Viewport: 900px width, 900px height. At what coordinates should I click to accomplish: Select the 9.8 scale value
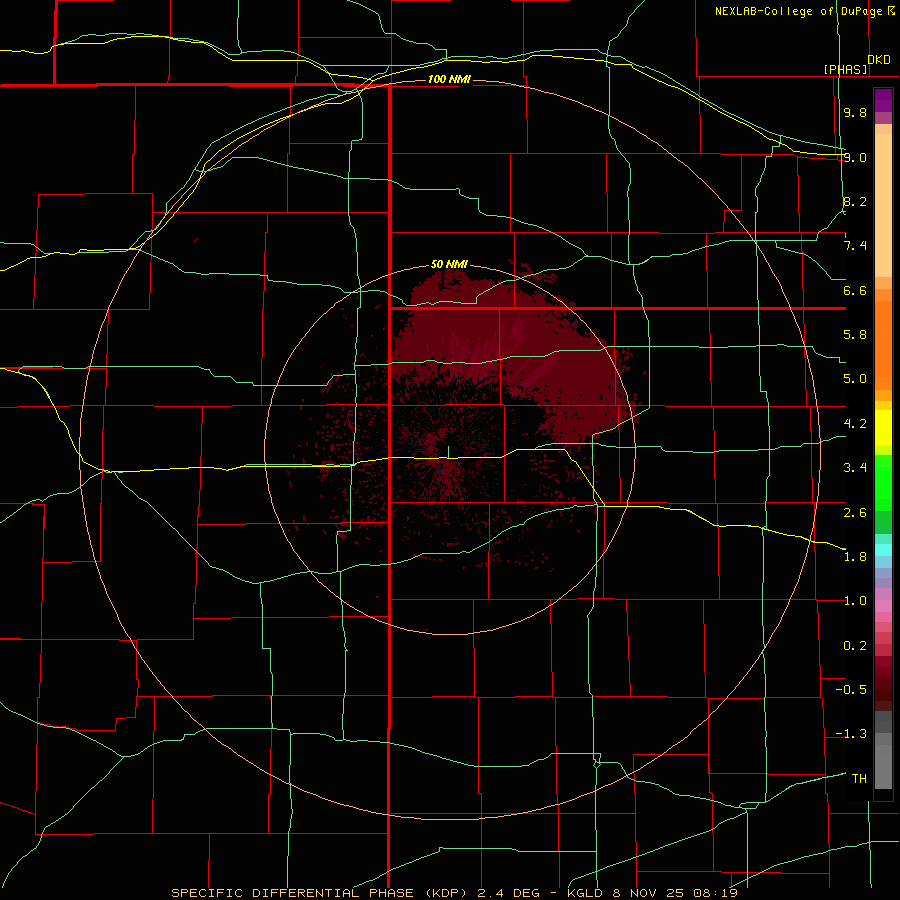pos(855,112)
